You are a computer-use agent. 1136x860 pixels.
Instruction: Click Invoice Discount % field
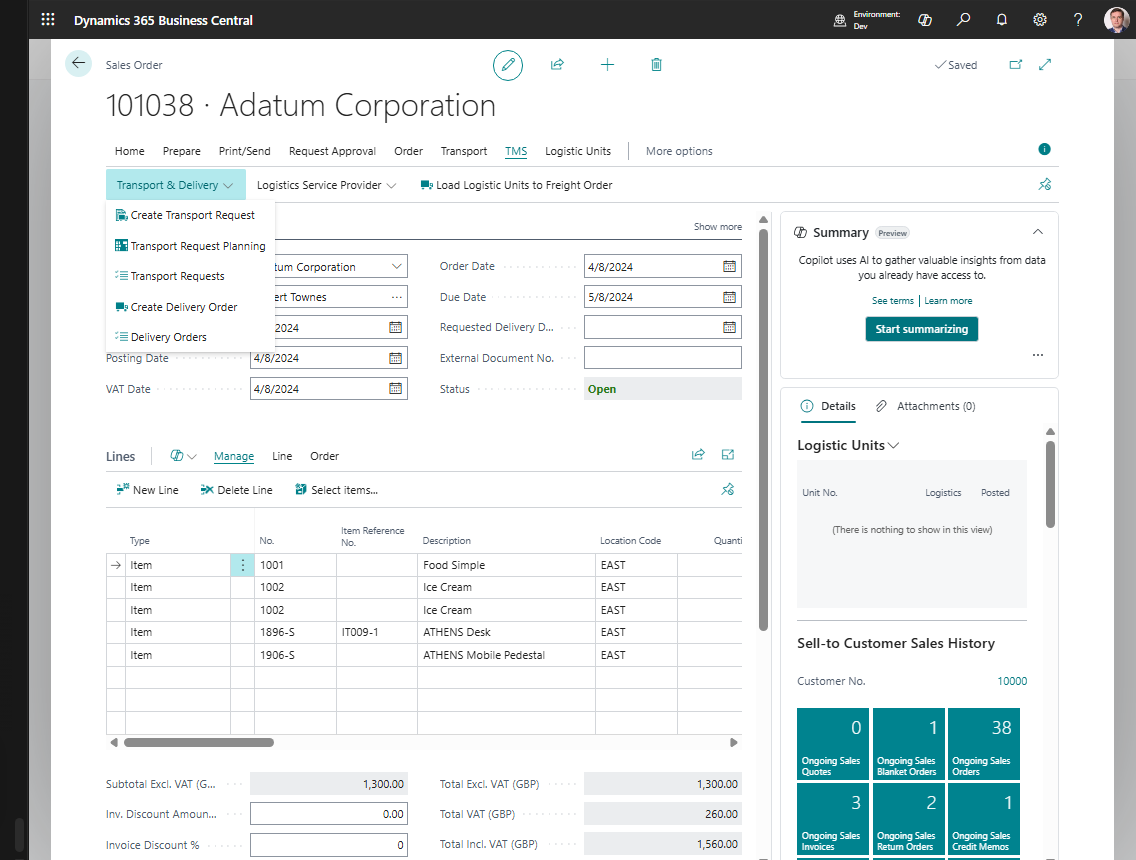328,845
